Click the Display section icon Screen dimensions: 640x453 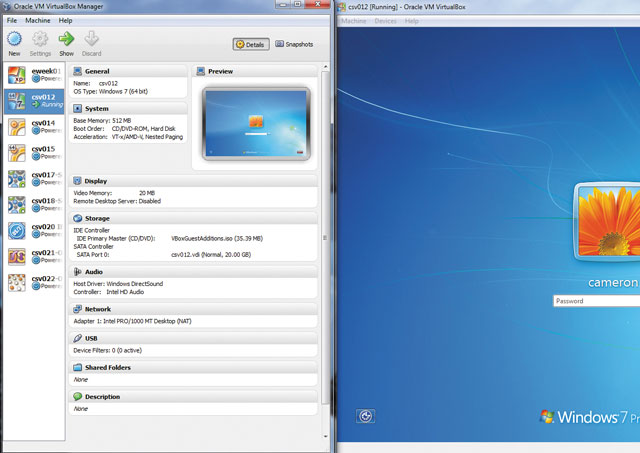(x=78, y=181)
